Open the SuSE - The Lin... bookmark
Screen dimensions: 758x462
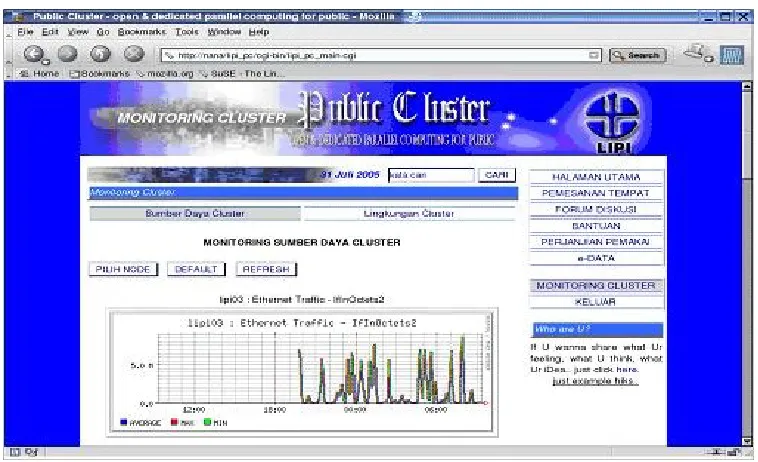[x=243, y=74]
